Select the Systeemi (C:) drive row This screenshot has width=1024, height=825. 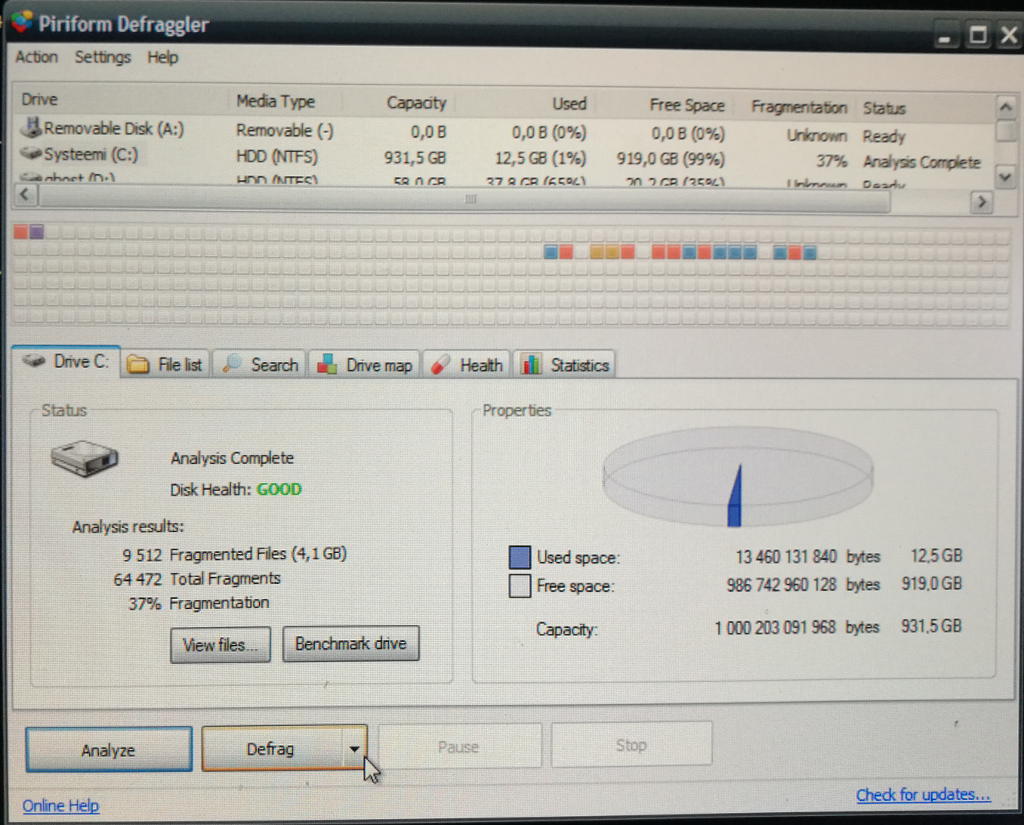503,157
